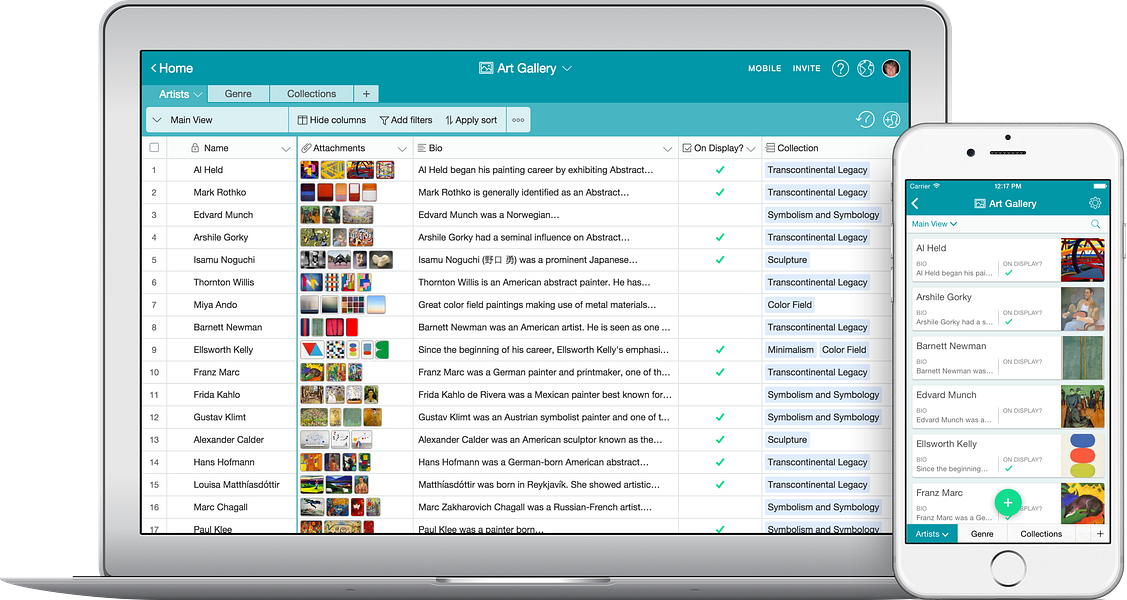Open Color Field collection tag for Miya Ando
The width and height of the screenshot is (1127, 600).
click(x=789, y=305)
